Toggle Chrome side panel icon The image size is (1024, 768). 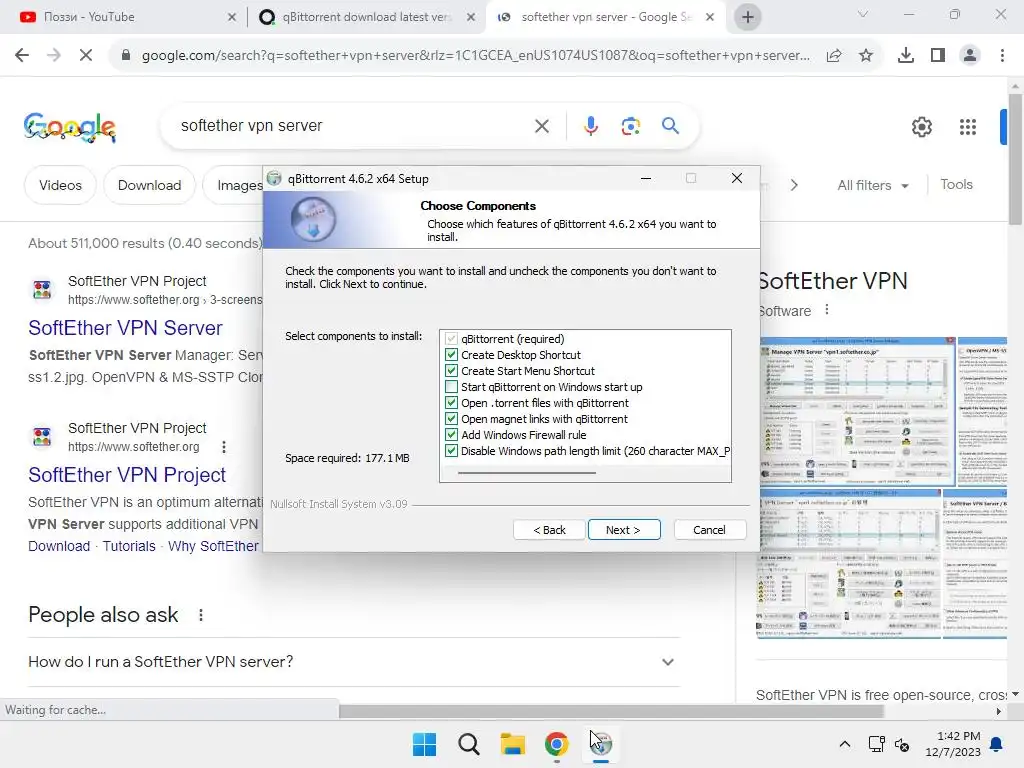(938, 56)
